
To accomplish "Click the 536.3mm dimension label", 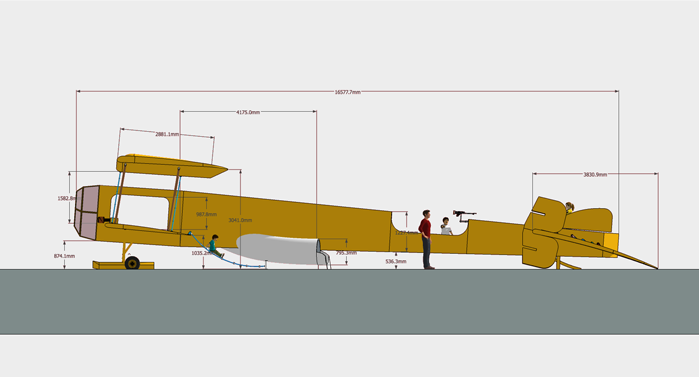I will pyautogui.click(x=396, y=262).
